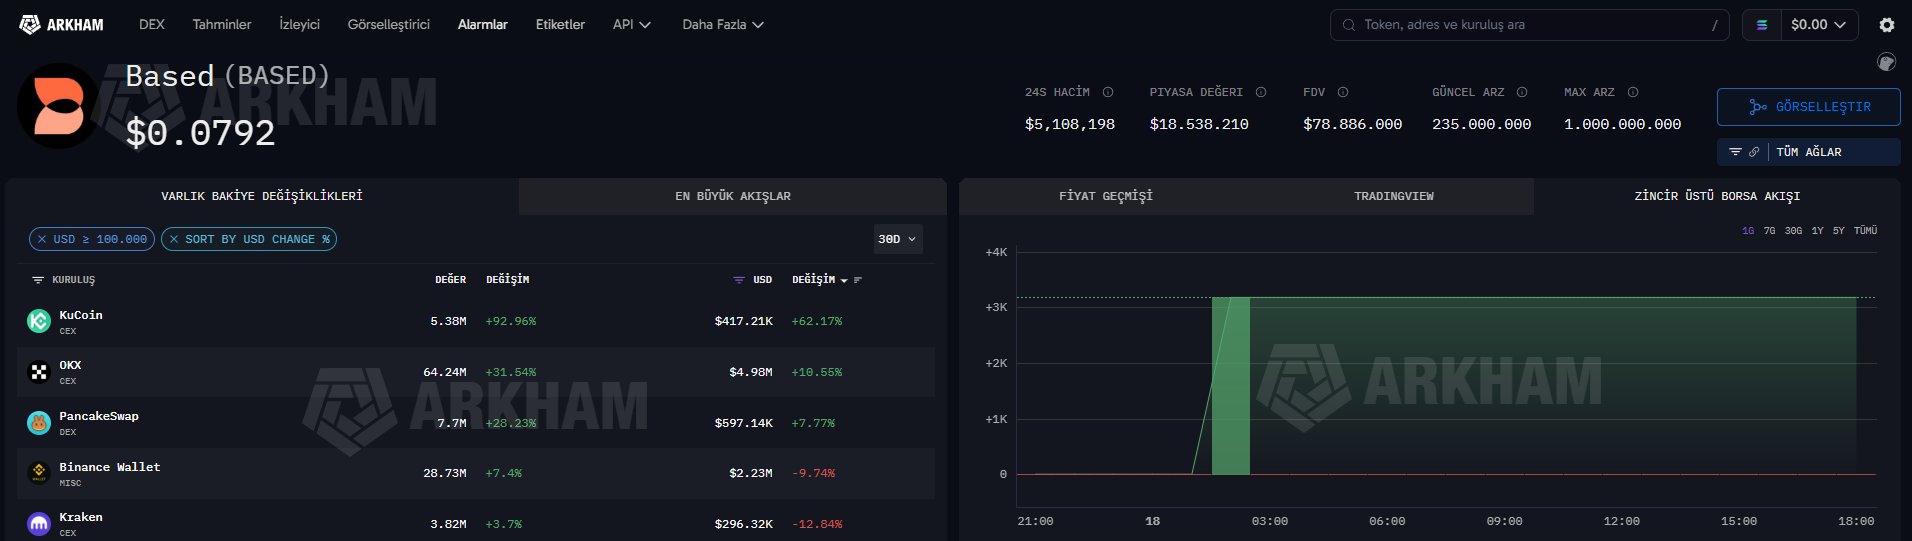1912x541 pixels.
Task: Switch to FİYAT GEÇMİŞİ tab
Action: coord(1106,196)
